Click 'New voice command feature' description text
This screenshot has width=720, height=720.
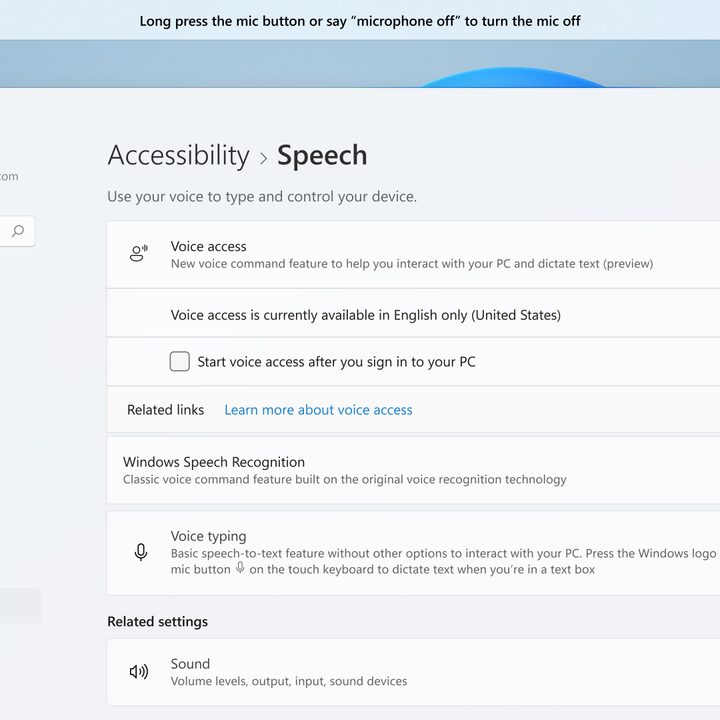pyautogui.click(x=412, y=264)
